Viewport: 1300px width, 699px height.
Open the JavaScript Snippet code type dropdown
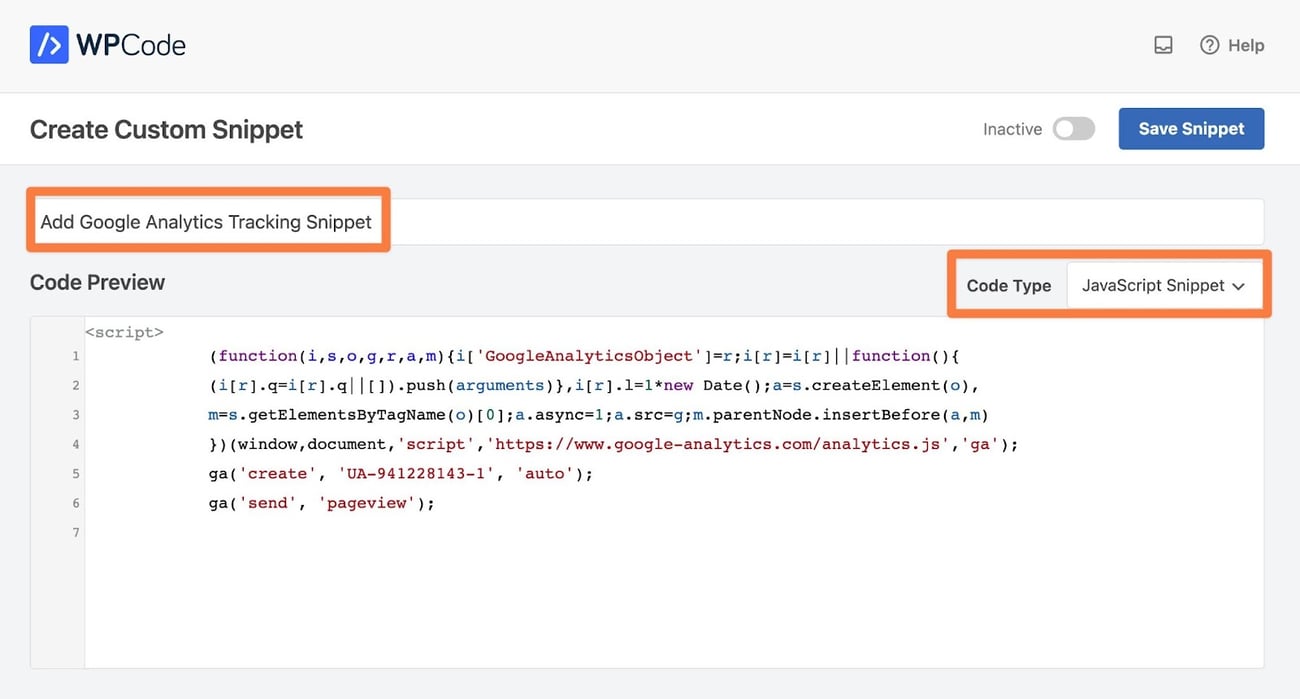click(1162, 285)
